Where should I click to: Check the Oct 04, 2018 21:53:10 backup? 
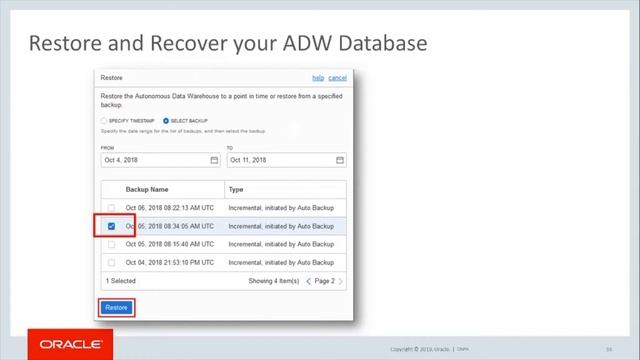point(111,262)
